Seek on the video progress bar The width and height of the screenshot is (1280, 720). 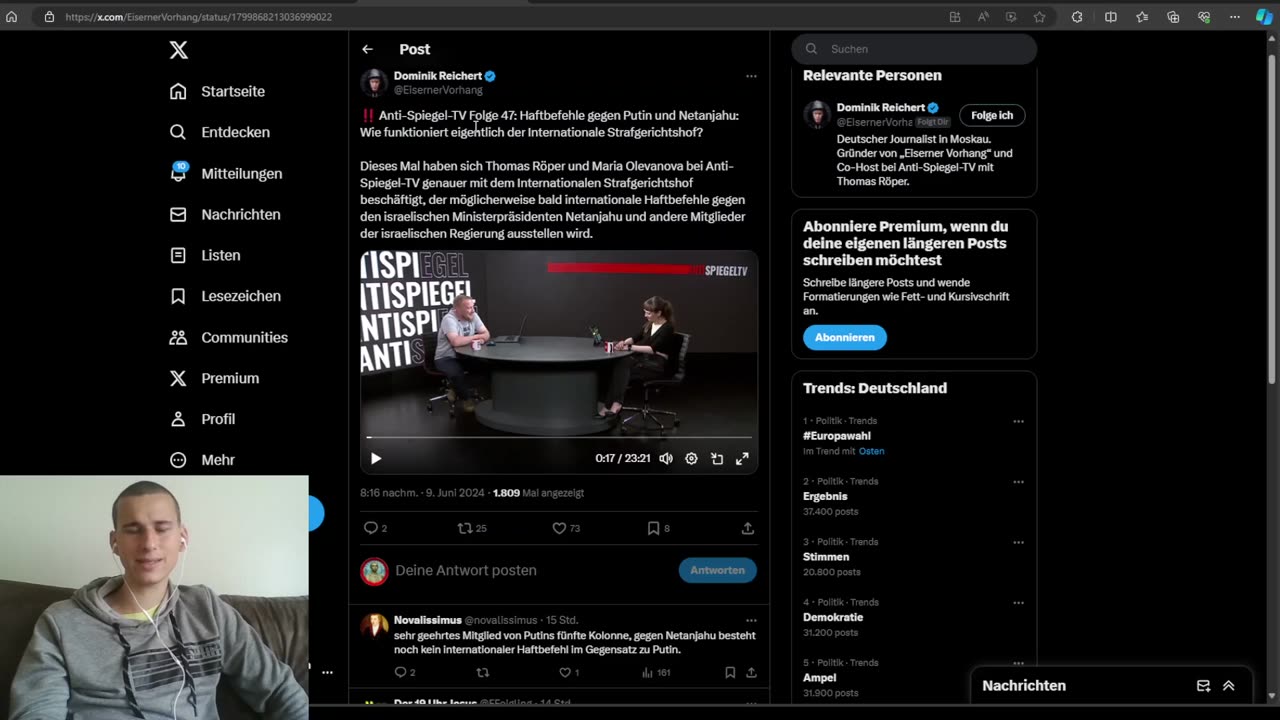point(559,437)
